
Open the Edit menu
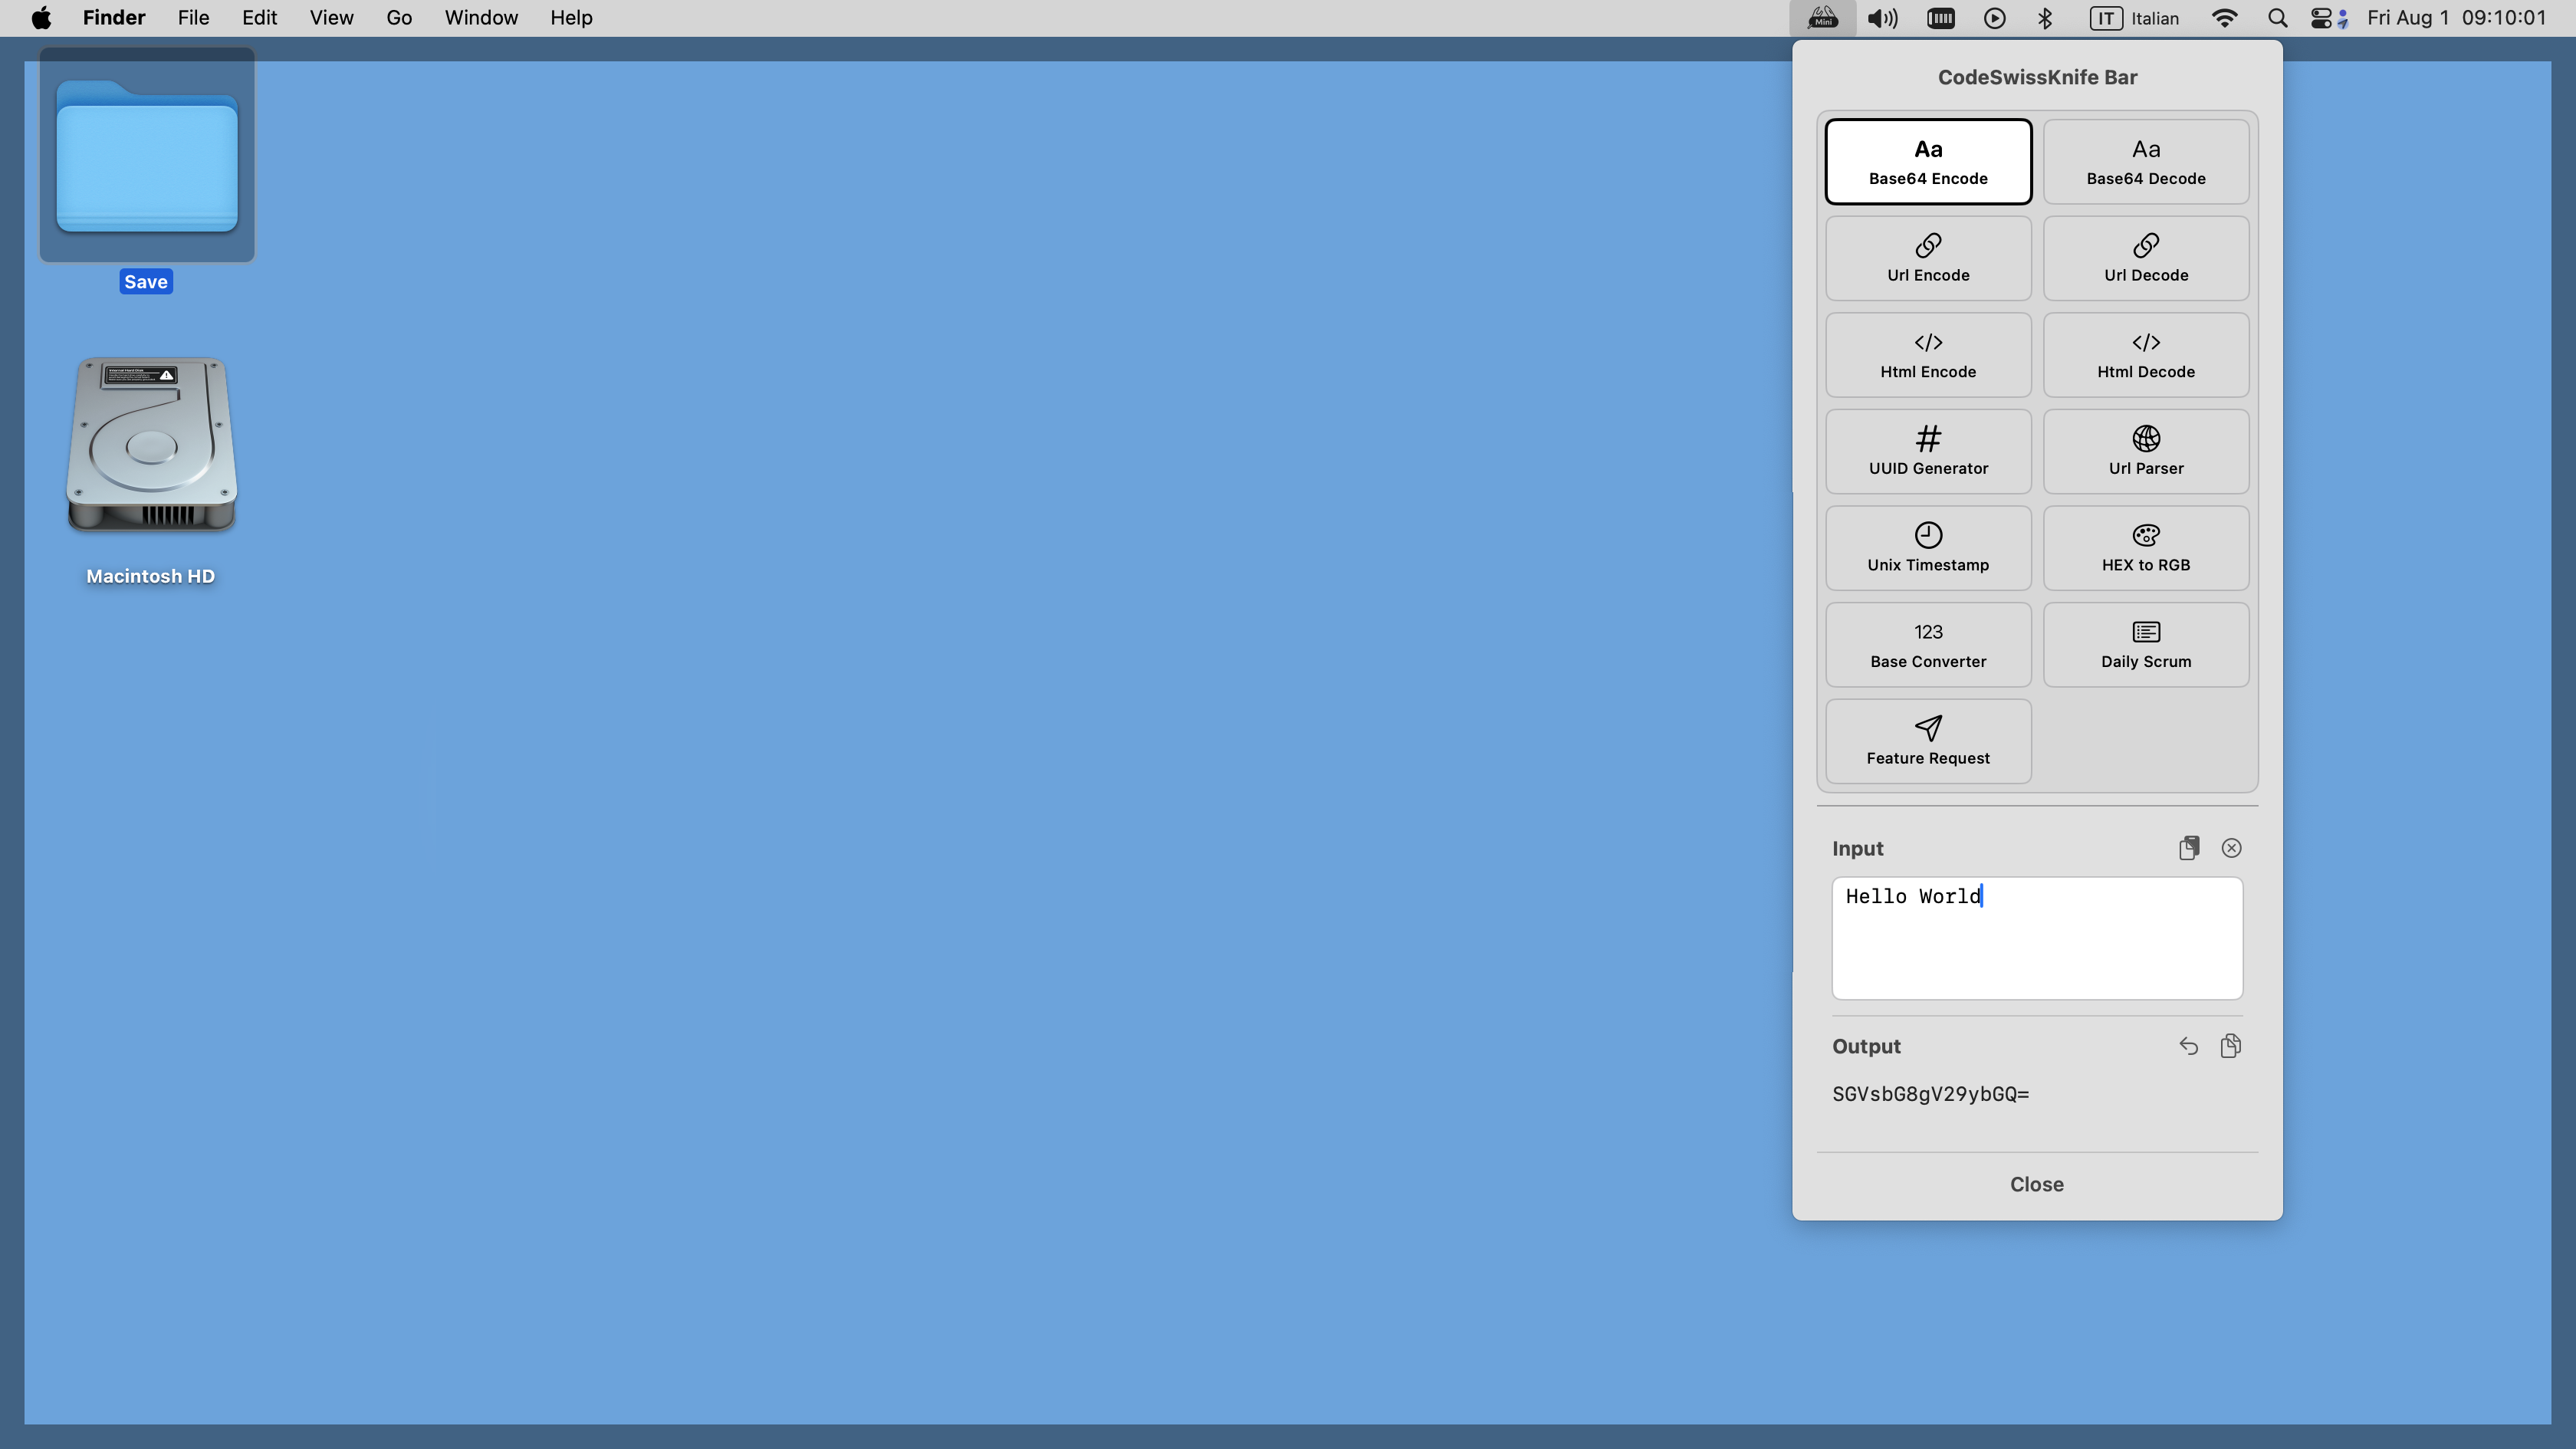coord(259,18)
